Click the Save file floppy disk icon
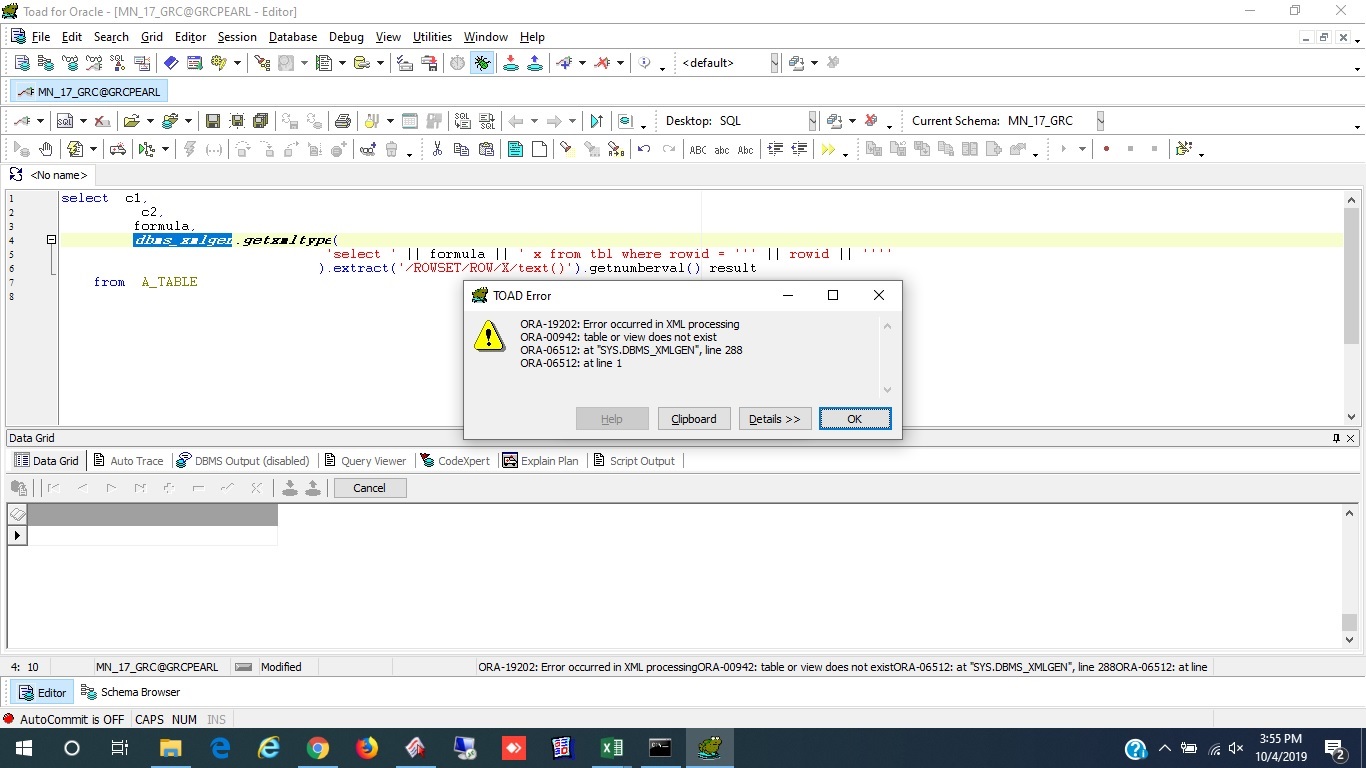 click(212, 121)
